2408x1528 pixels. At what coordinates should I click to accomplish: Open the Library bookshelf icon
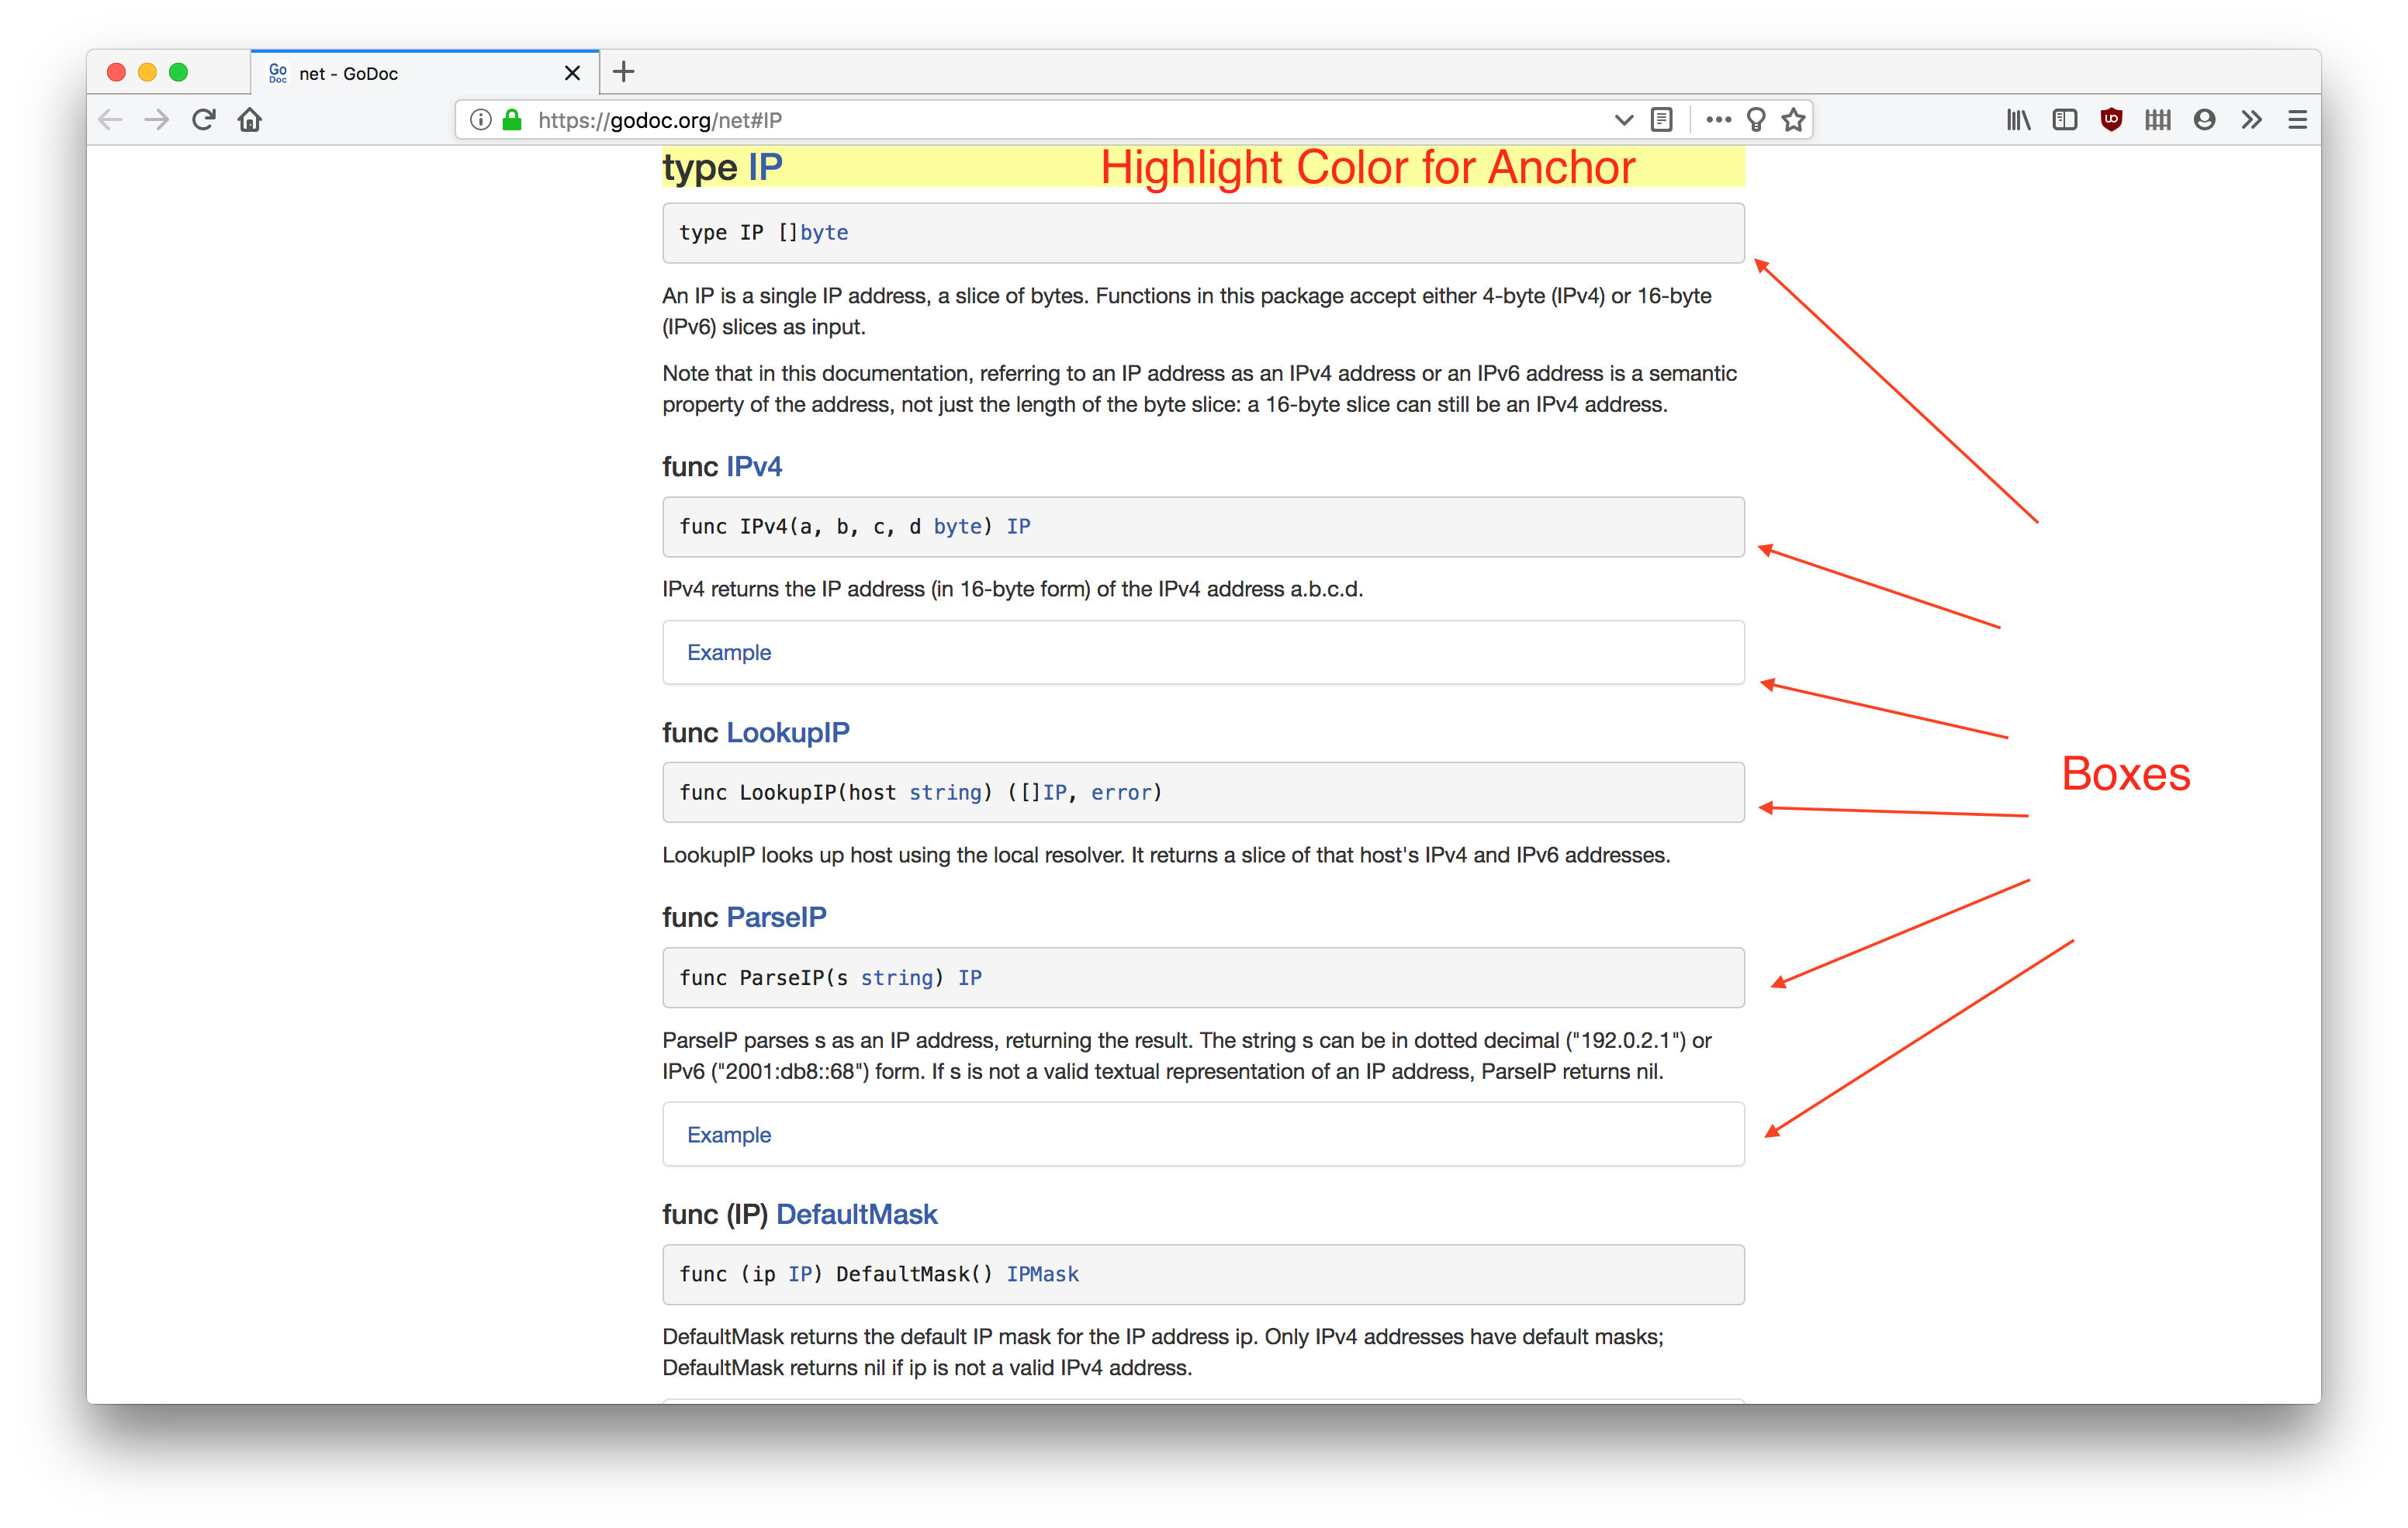(2018, 120)
